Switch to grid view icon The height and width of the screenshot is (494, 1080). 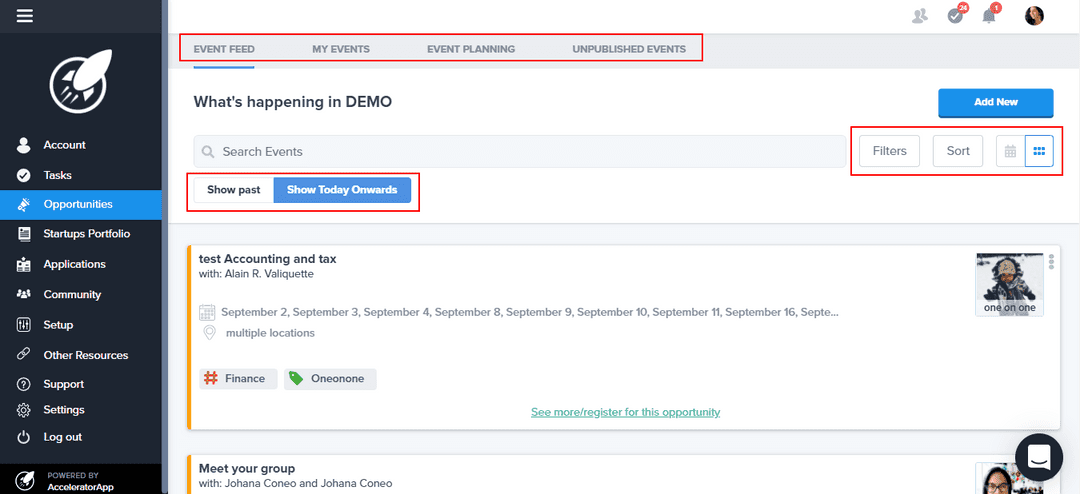click(1039, 152)
